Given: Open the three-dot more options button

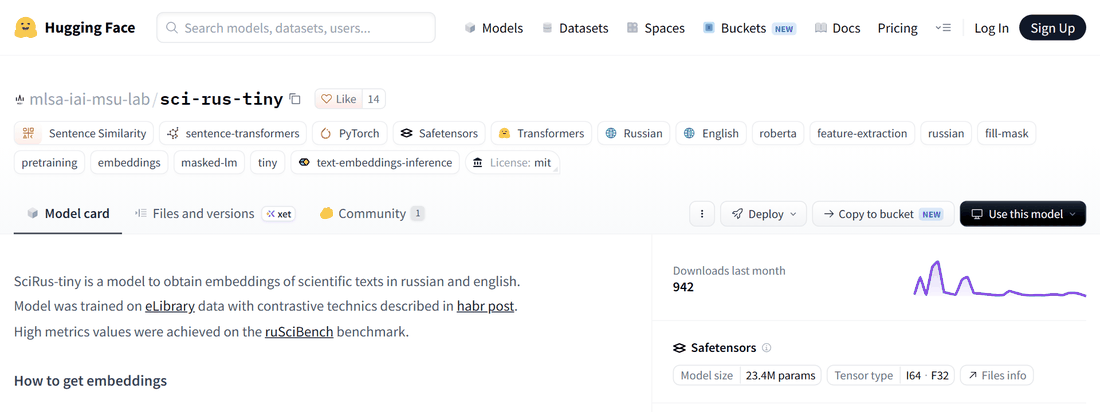Looking at the screenshot, I should click(702, 214).
